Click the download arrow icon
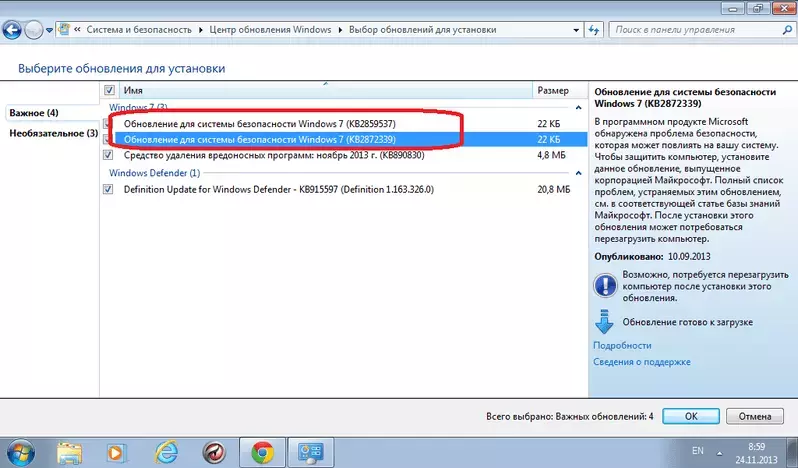This screenshot has width=798, height=468. tap(604, 321)
